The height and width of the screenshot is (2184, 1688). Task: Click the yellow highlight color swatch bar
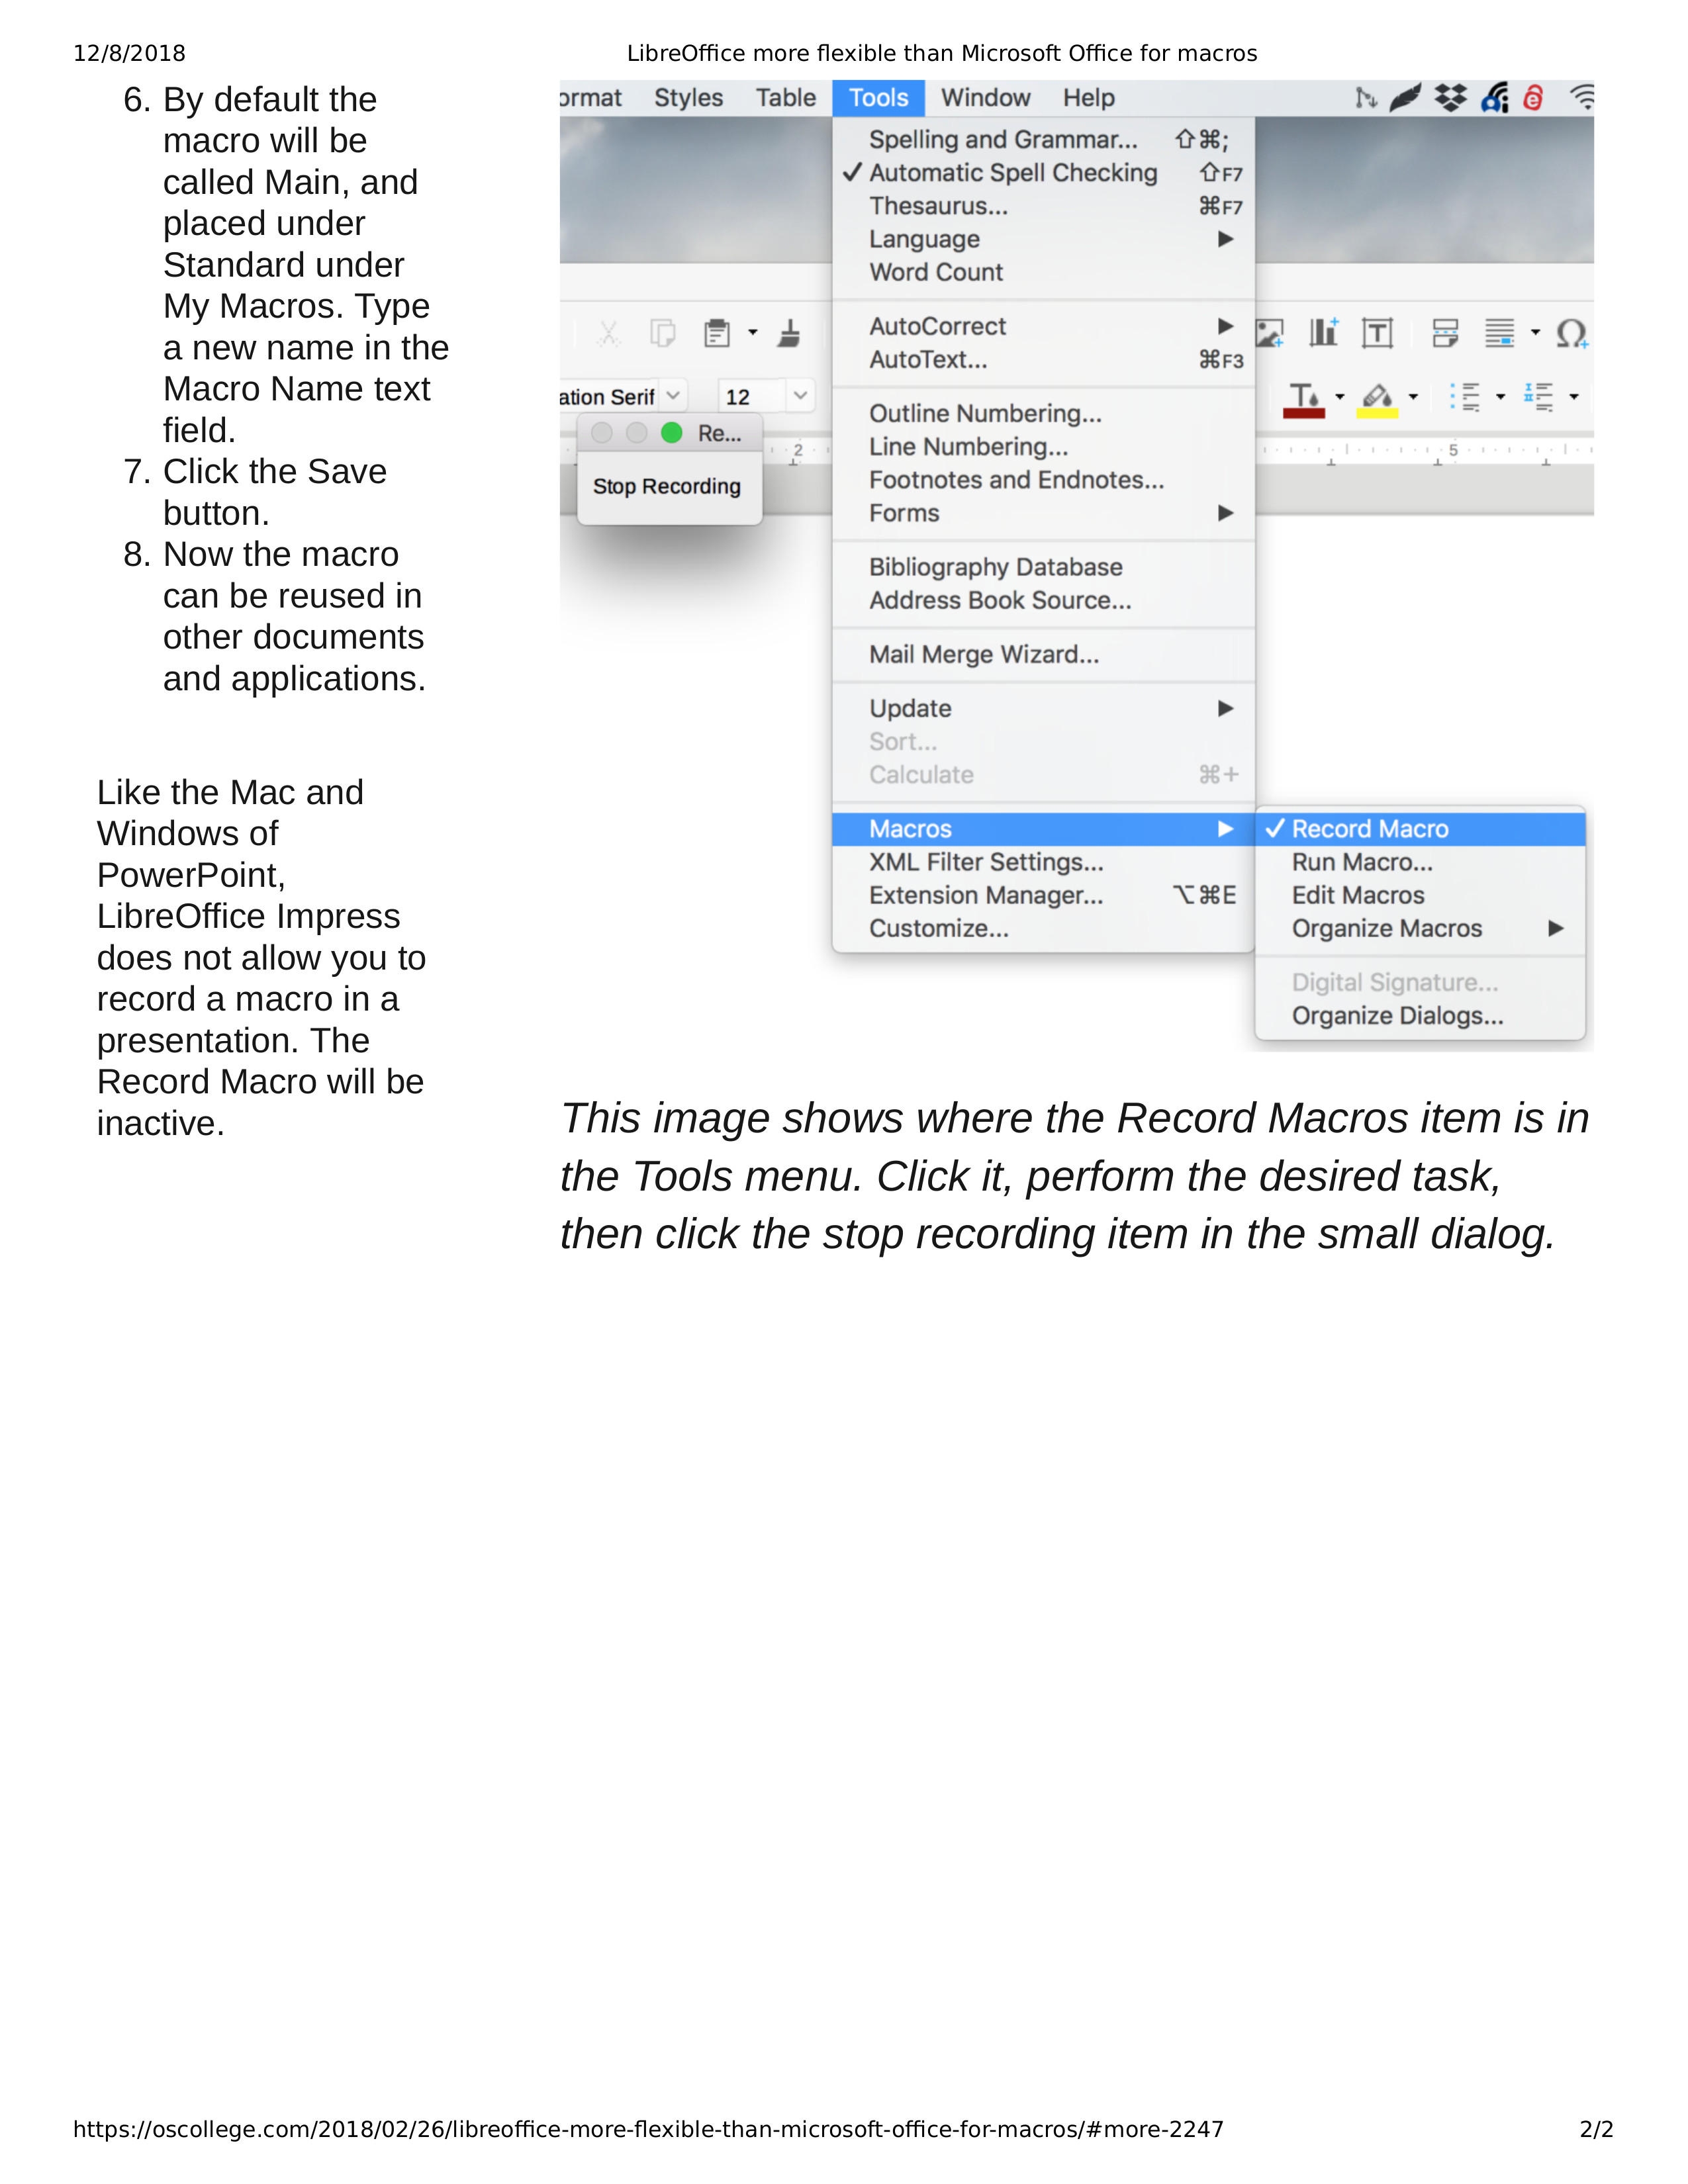[x=1377, y=413]
